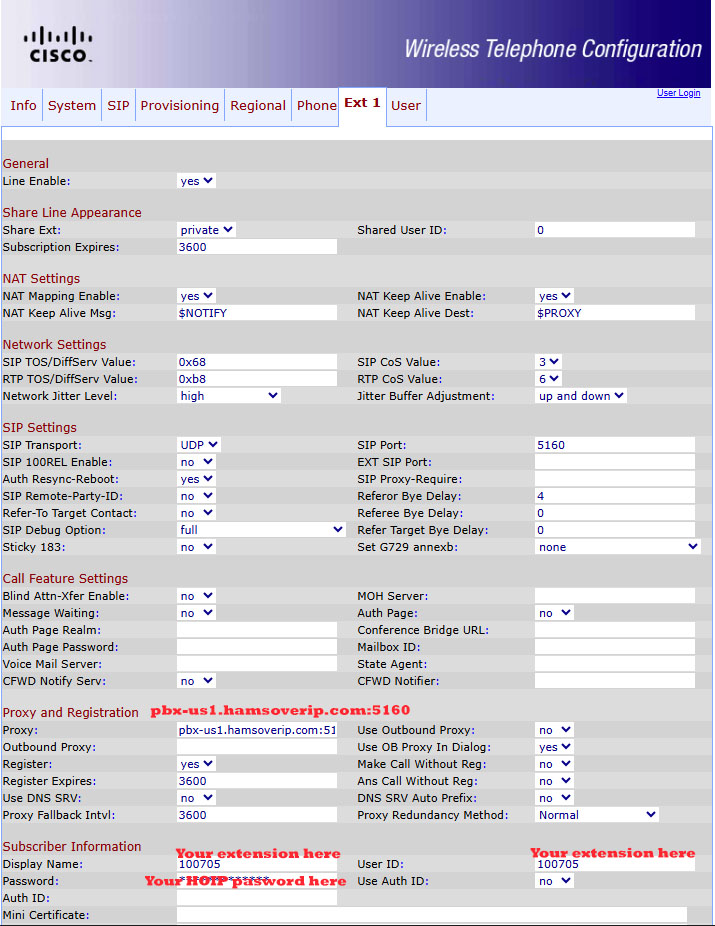Click the Subscription Expires field
Image resolution: width=715 pixels, height=926 pixels.
[x=257, y=247]
